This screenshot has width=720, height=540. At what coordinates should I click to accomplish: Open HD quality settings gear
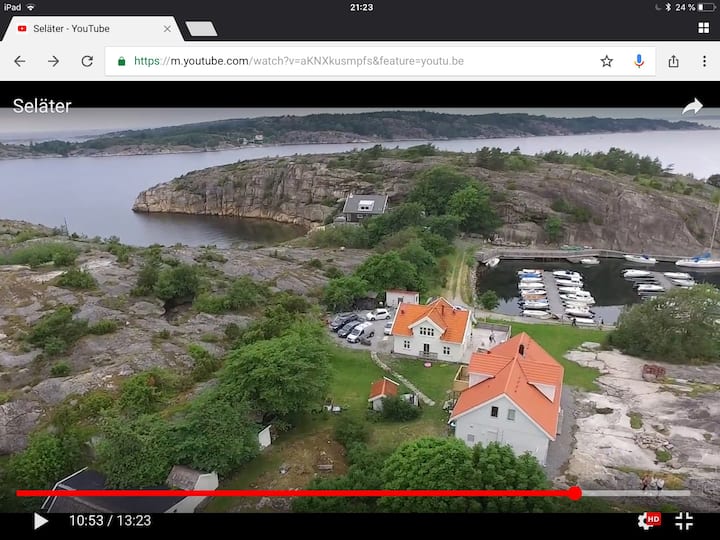click(x=649, y=520)
